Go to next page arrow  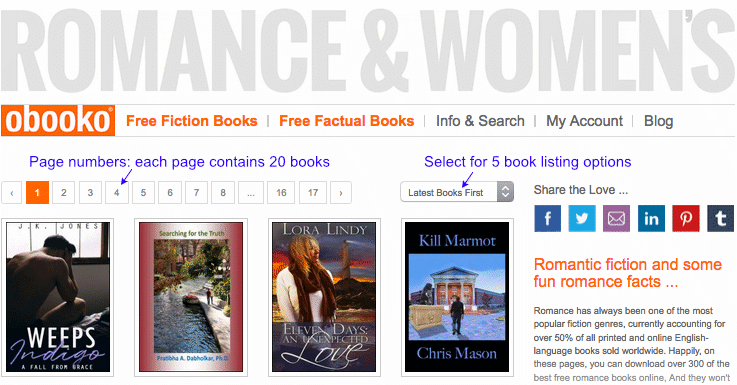click(x=341, y=193)
